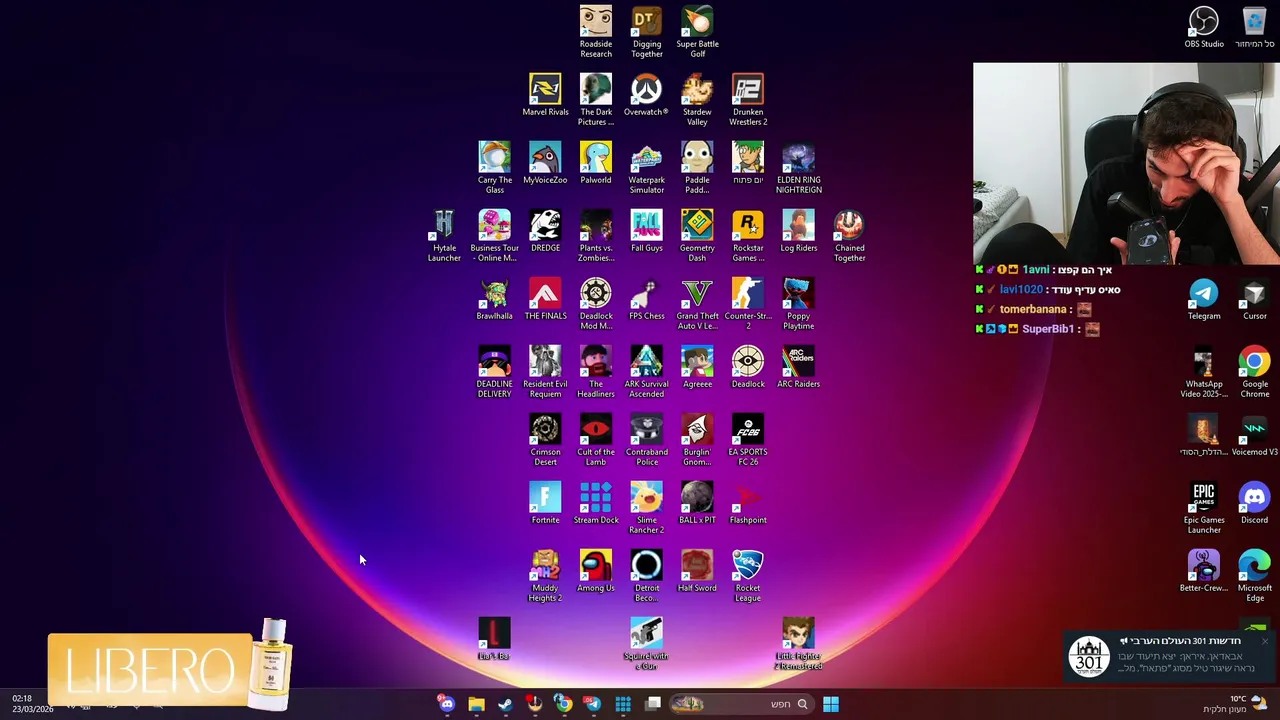1280x720 pixels.
Task: Open the Hytale Launcher icon
Action: point(444,236)
